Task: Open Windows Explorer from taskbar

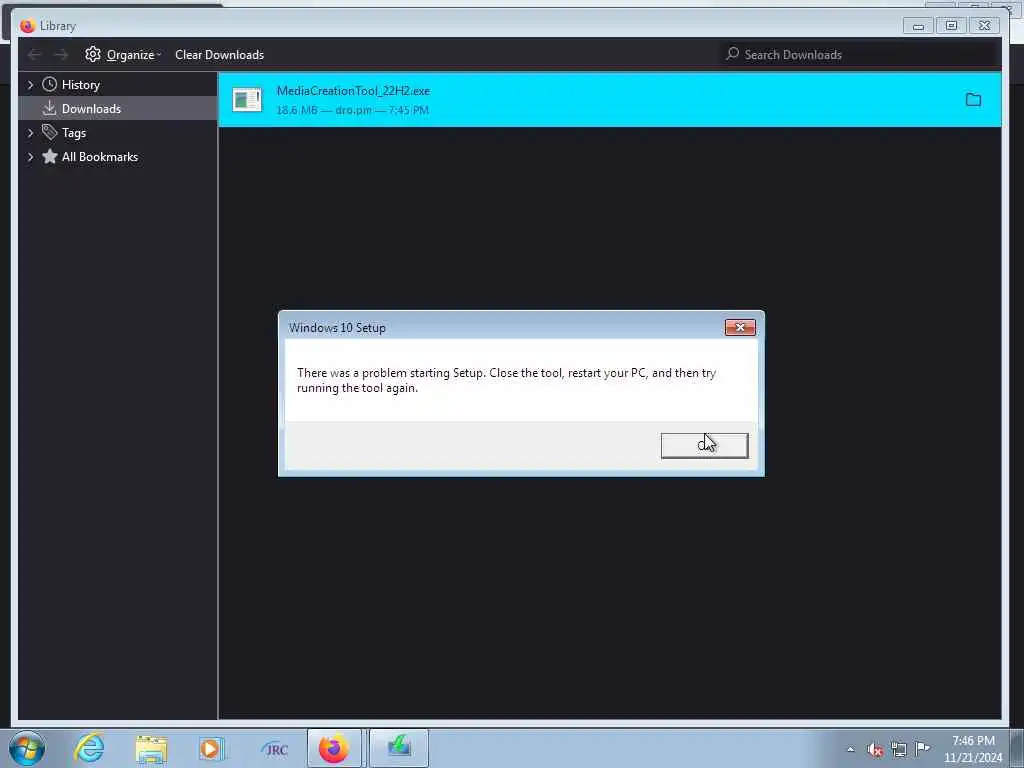Action: 151,749
